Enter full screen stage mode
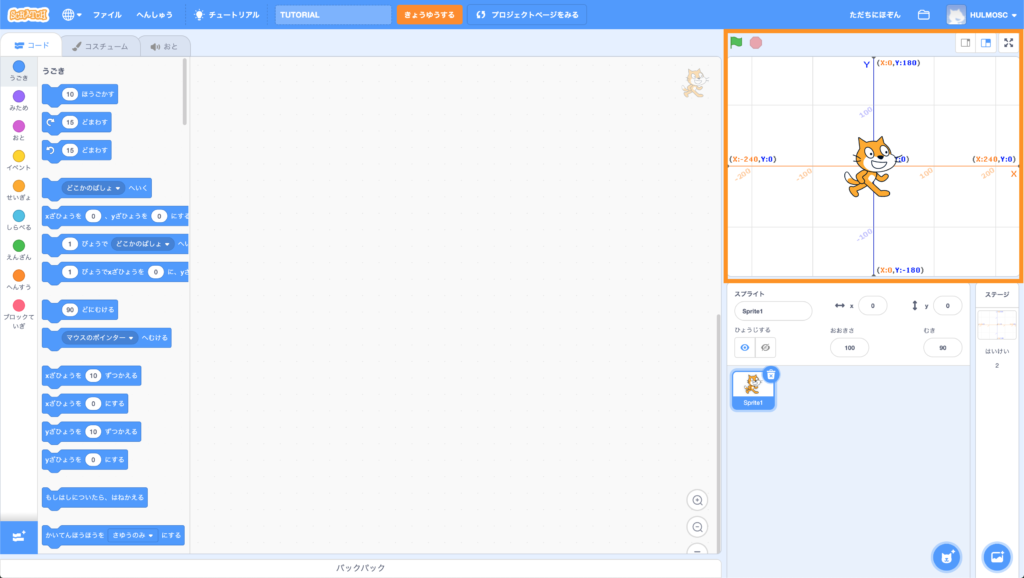The image size is (1024, 578). (1008, 43)
